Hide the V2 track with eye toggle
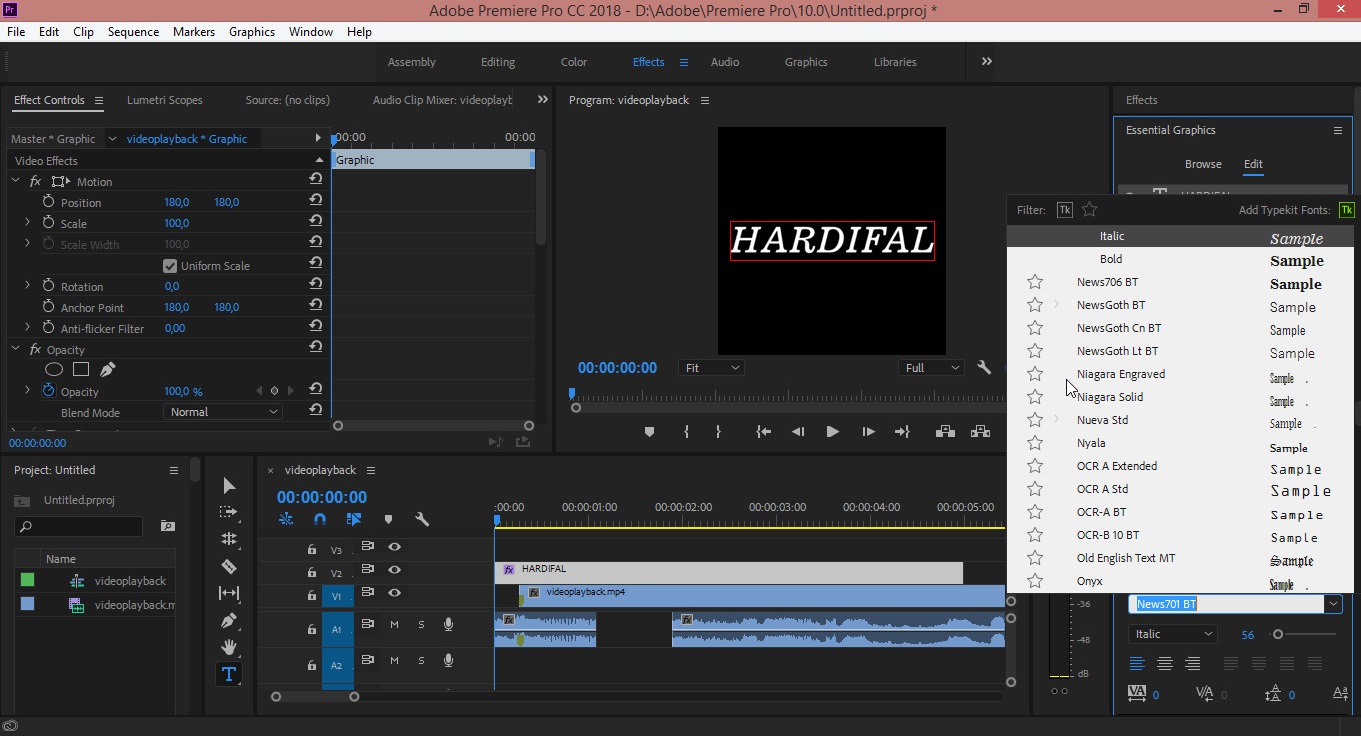 coord(395,570)
